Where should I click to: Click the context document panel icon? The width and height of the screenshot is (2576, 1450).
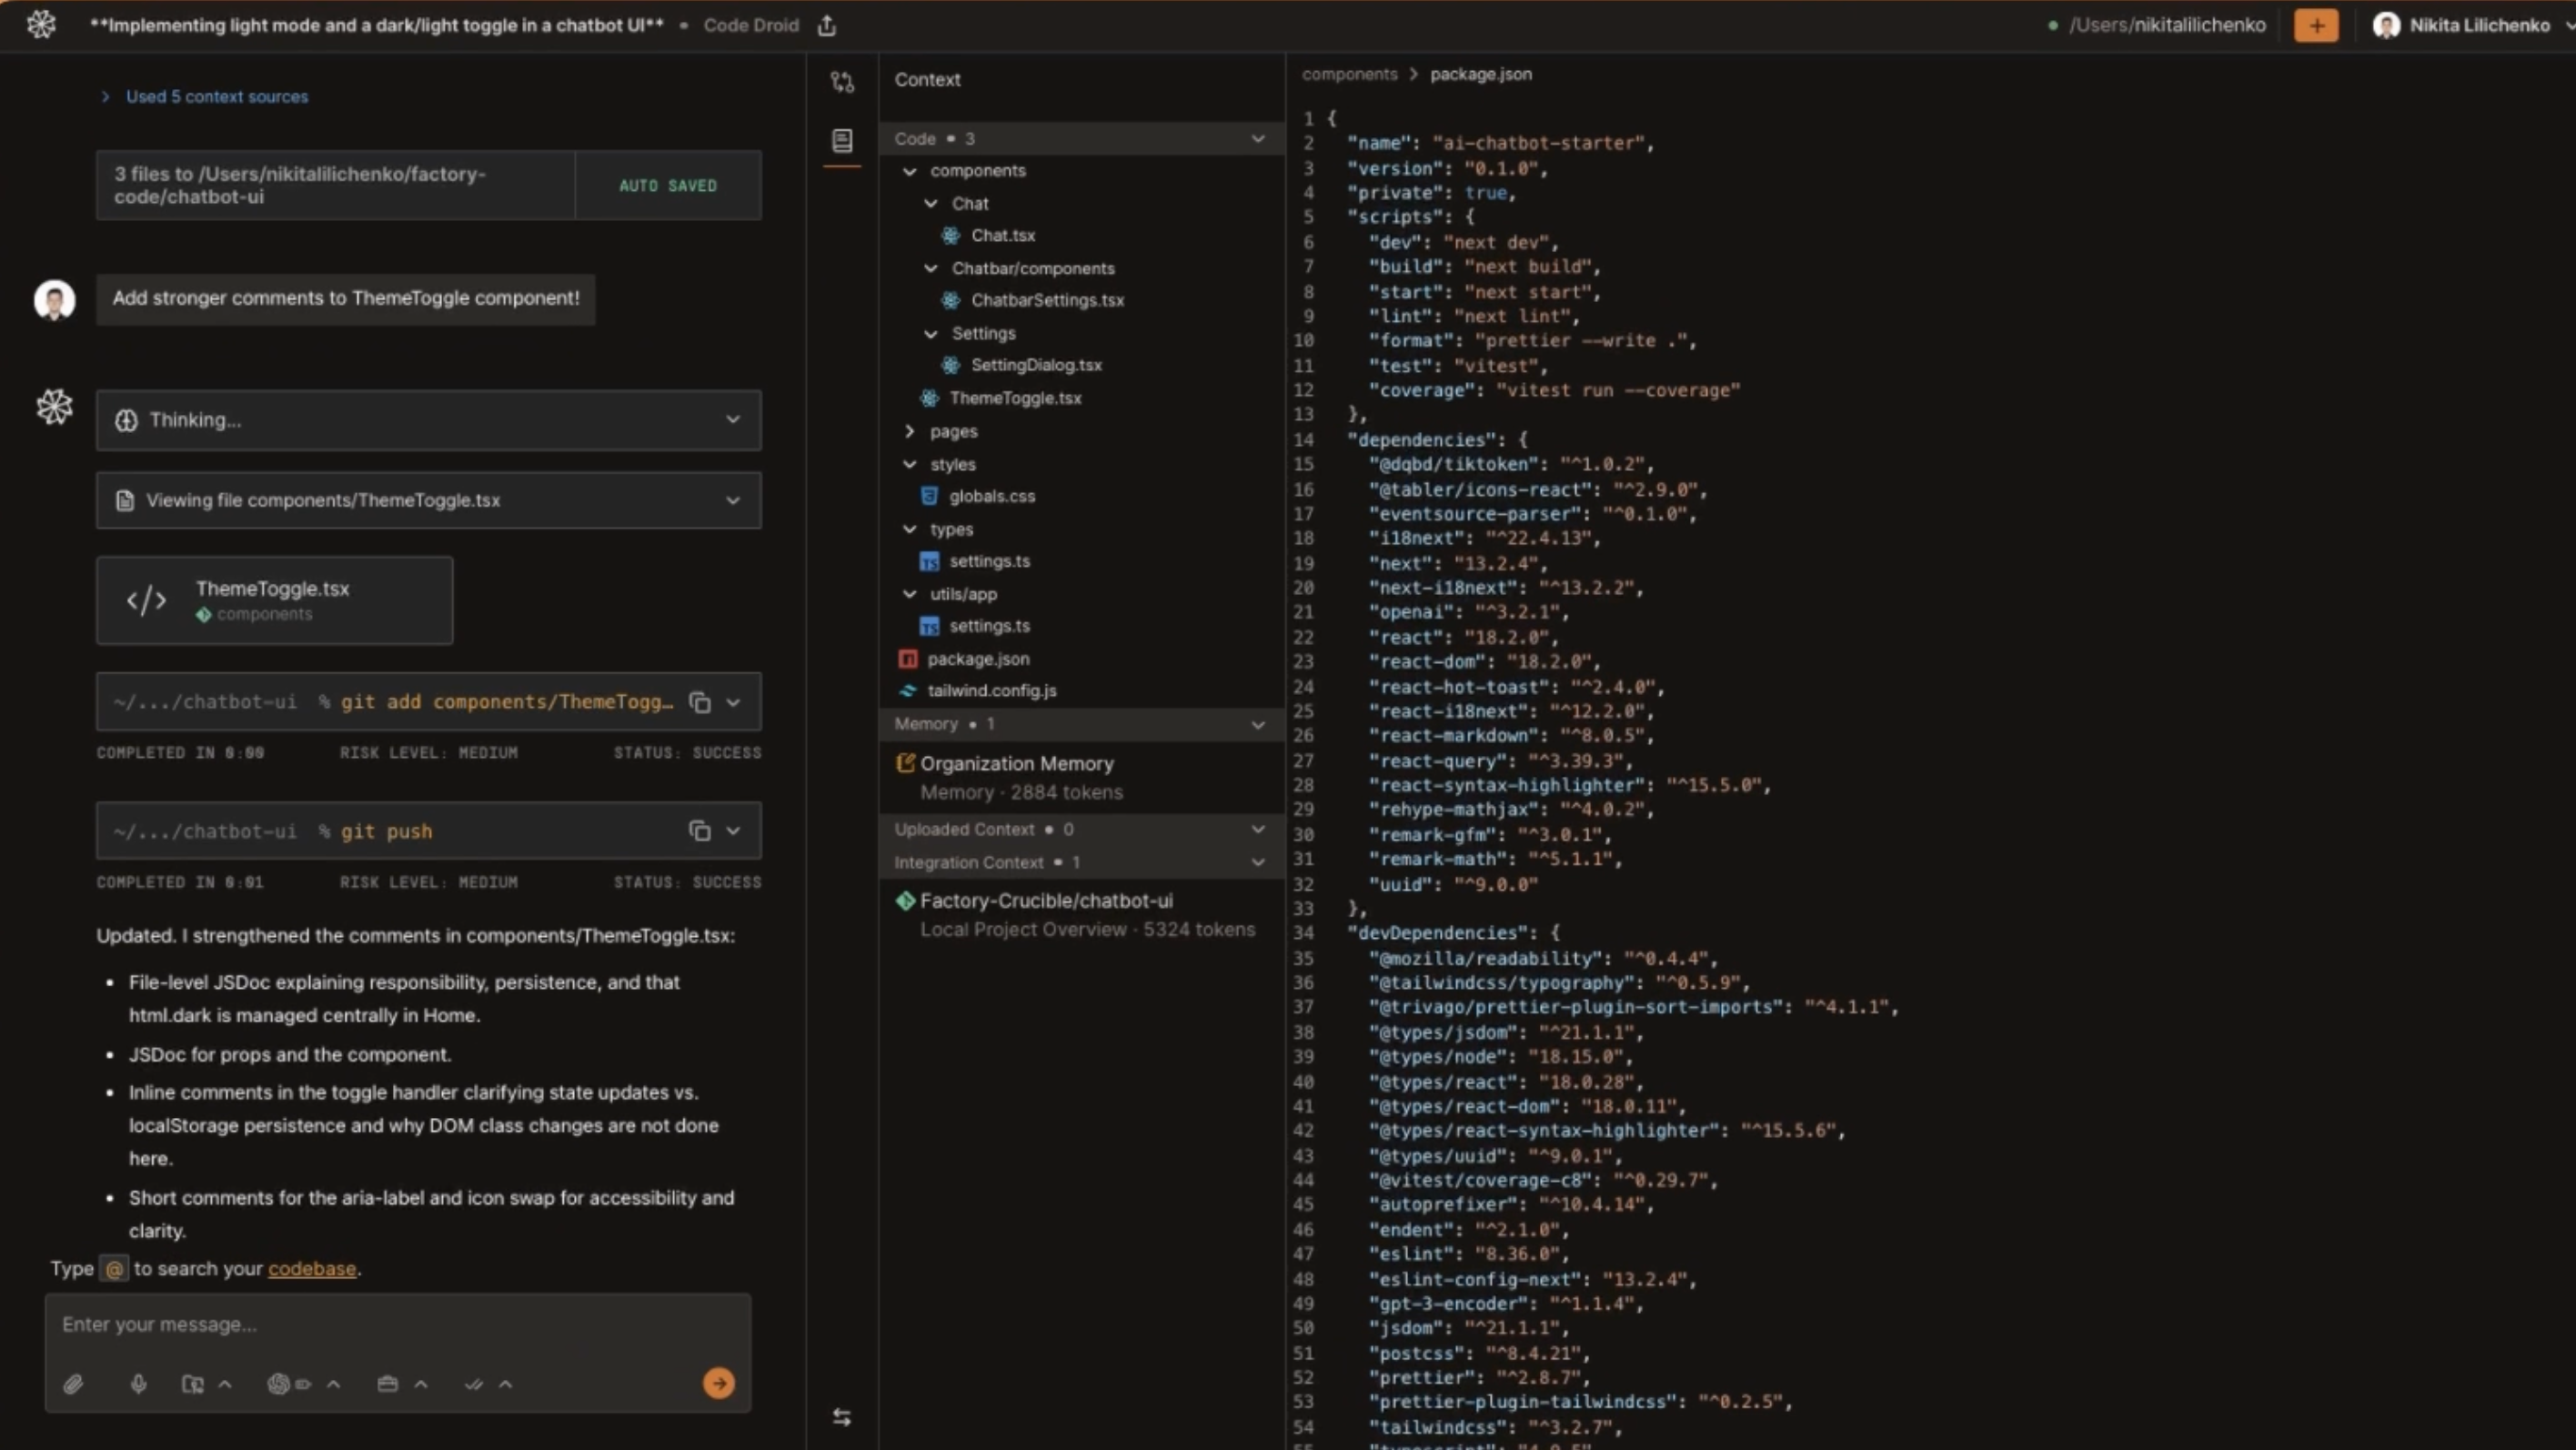tap(842, 141)
